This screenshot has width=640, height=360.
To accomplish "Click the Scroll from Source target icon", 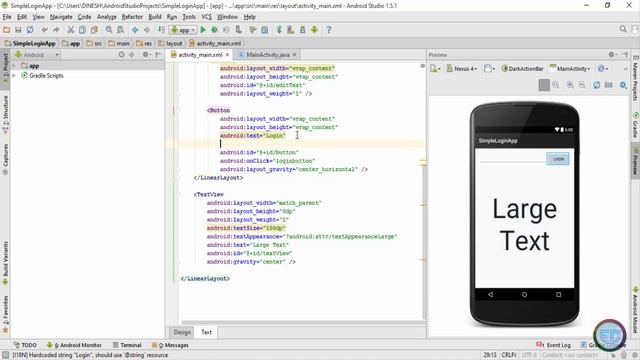I will [121, 54].
